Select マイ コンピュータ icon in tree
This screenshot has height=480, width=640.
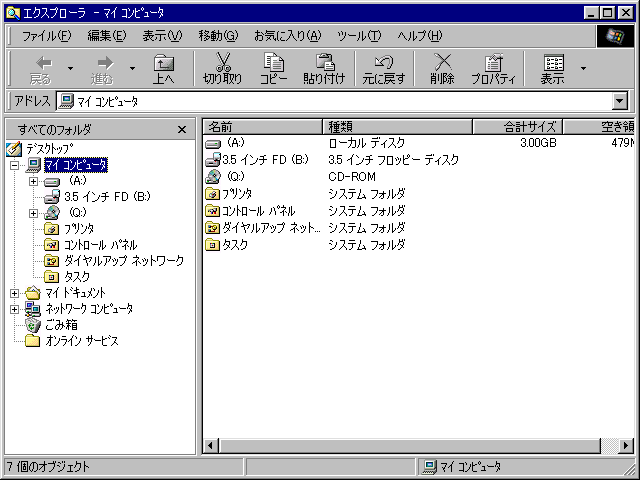point(33,165)
